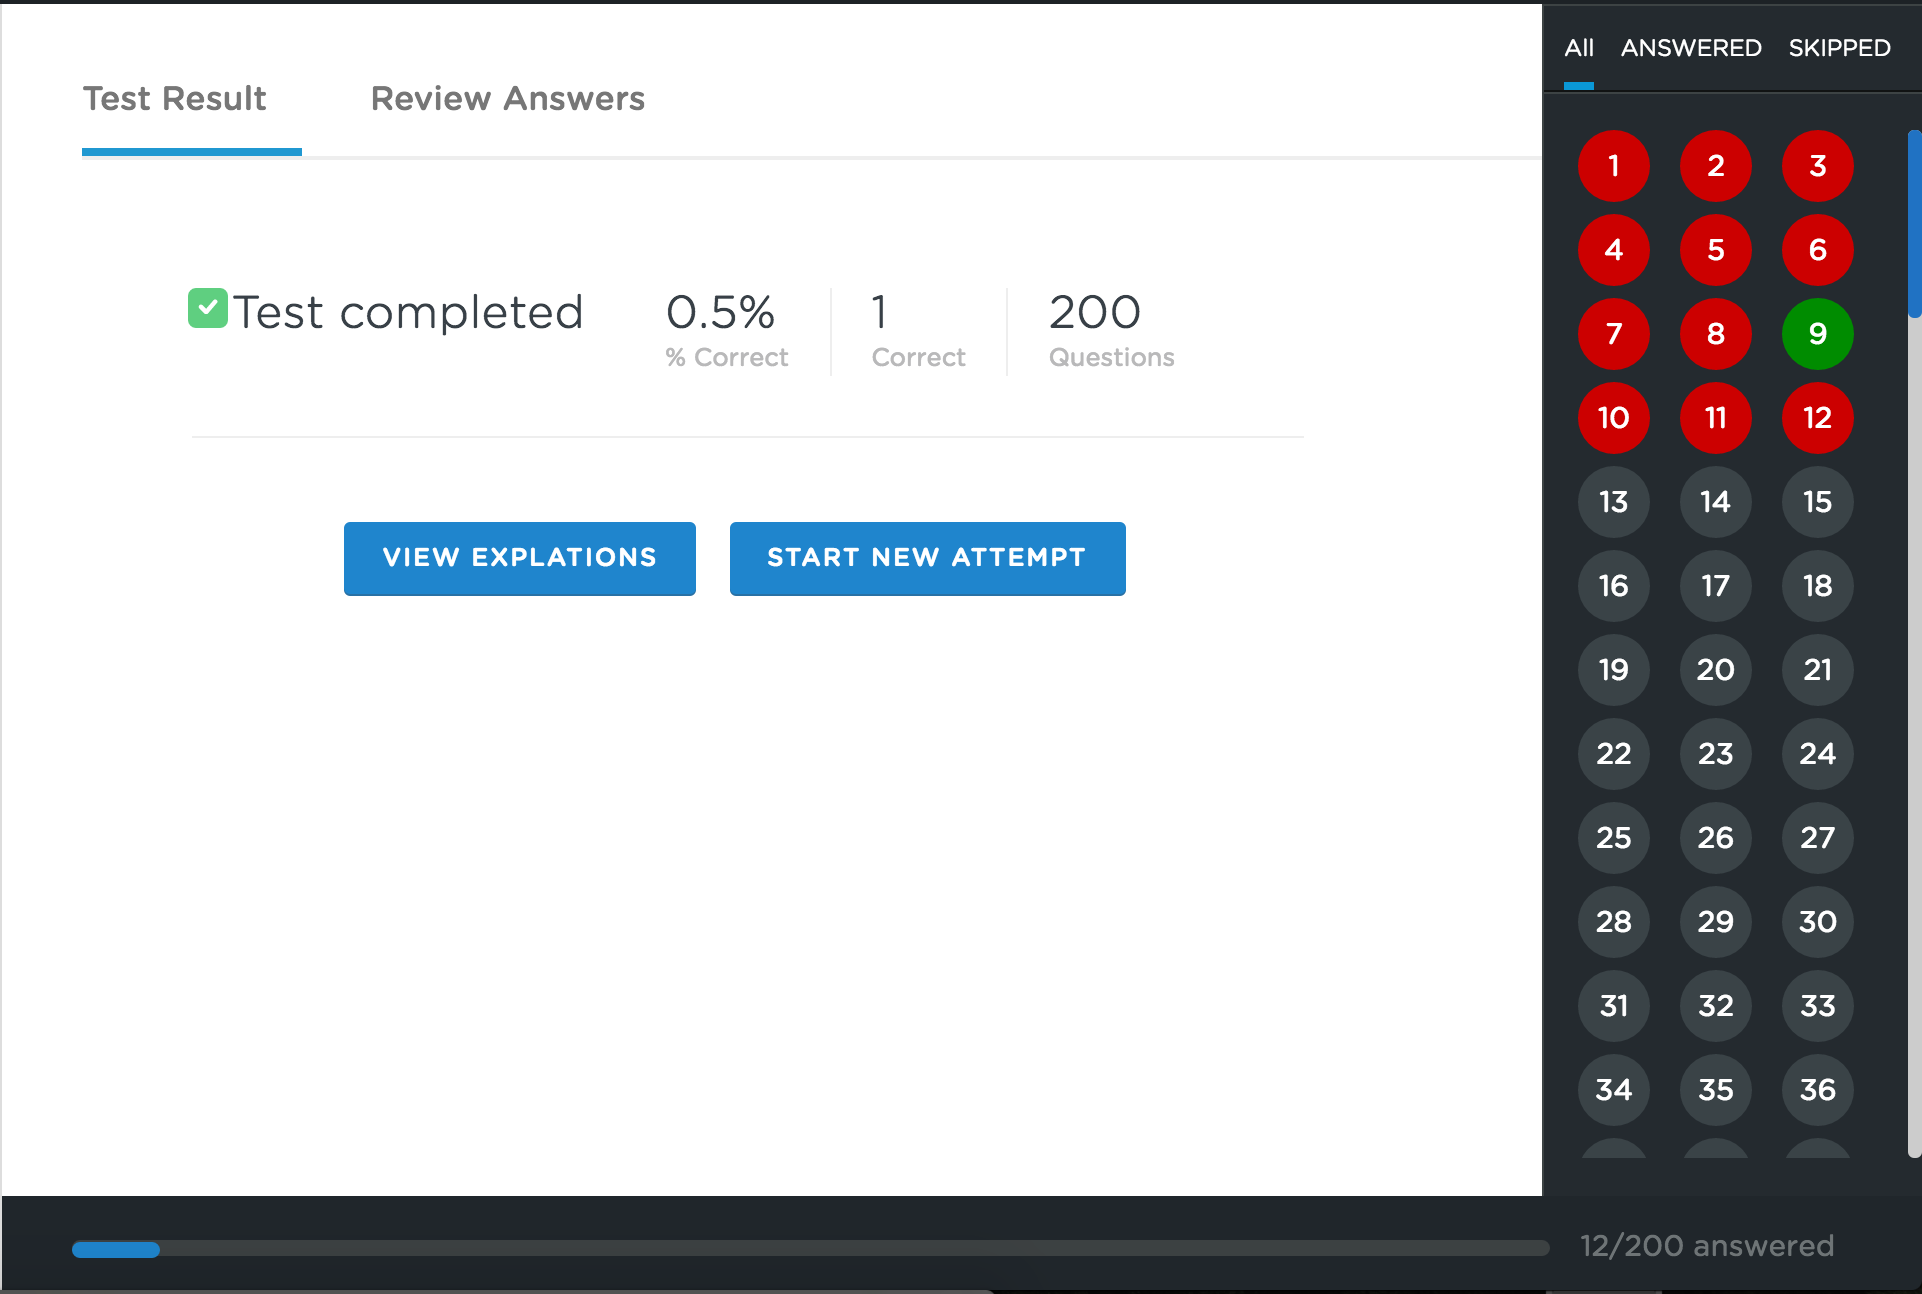This screenshot has width=1922, height=1294.
Task: Open question 26
Action: 1716,838
